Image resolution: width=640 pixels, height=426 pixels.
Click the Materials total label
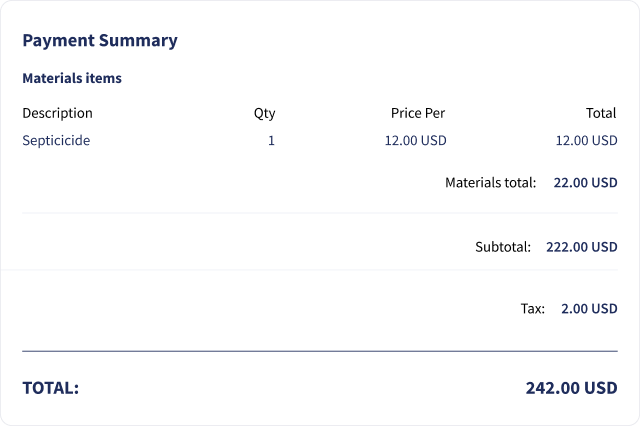[x=491, y=182]
